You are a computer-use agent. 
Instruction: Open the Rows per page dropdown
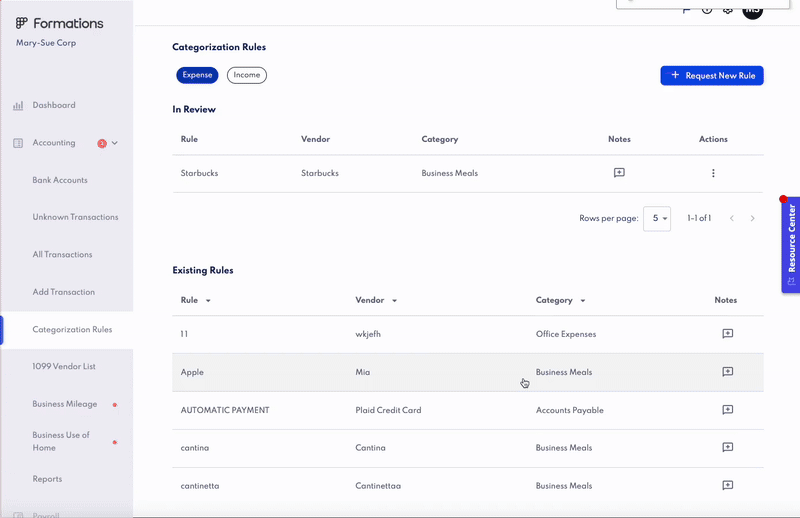point(657,218)
